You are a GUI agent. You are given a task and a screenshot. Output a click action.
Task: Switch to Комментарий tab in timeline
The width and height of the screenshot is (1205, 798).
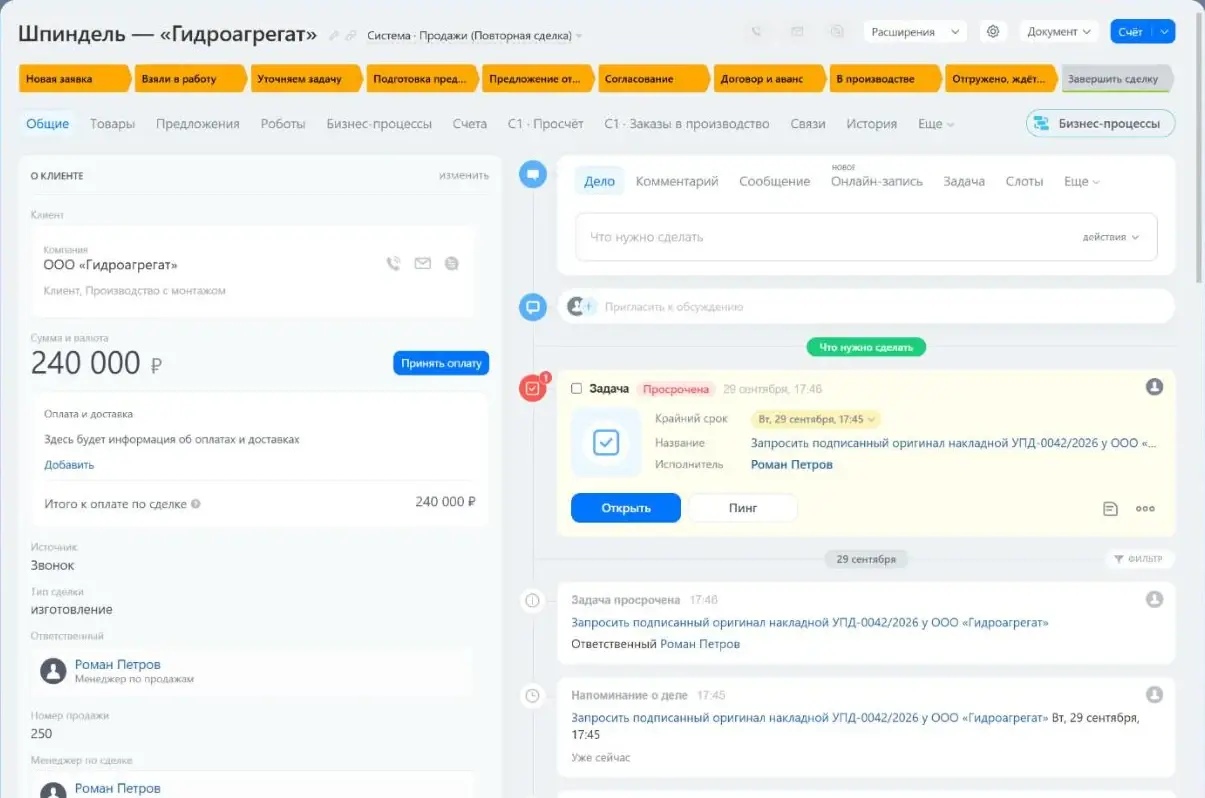[x=677, y=181]
